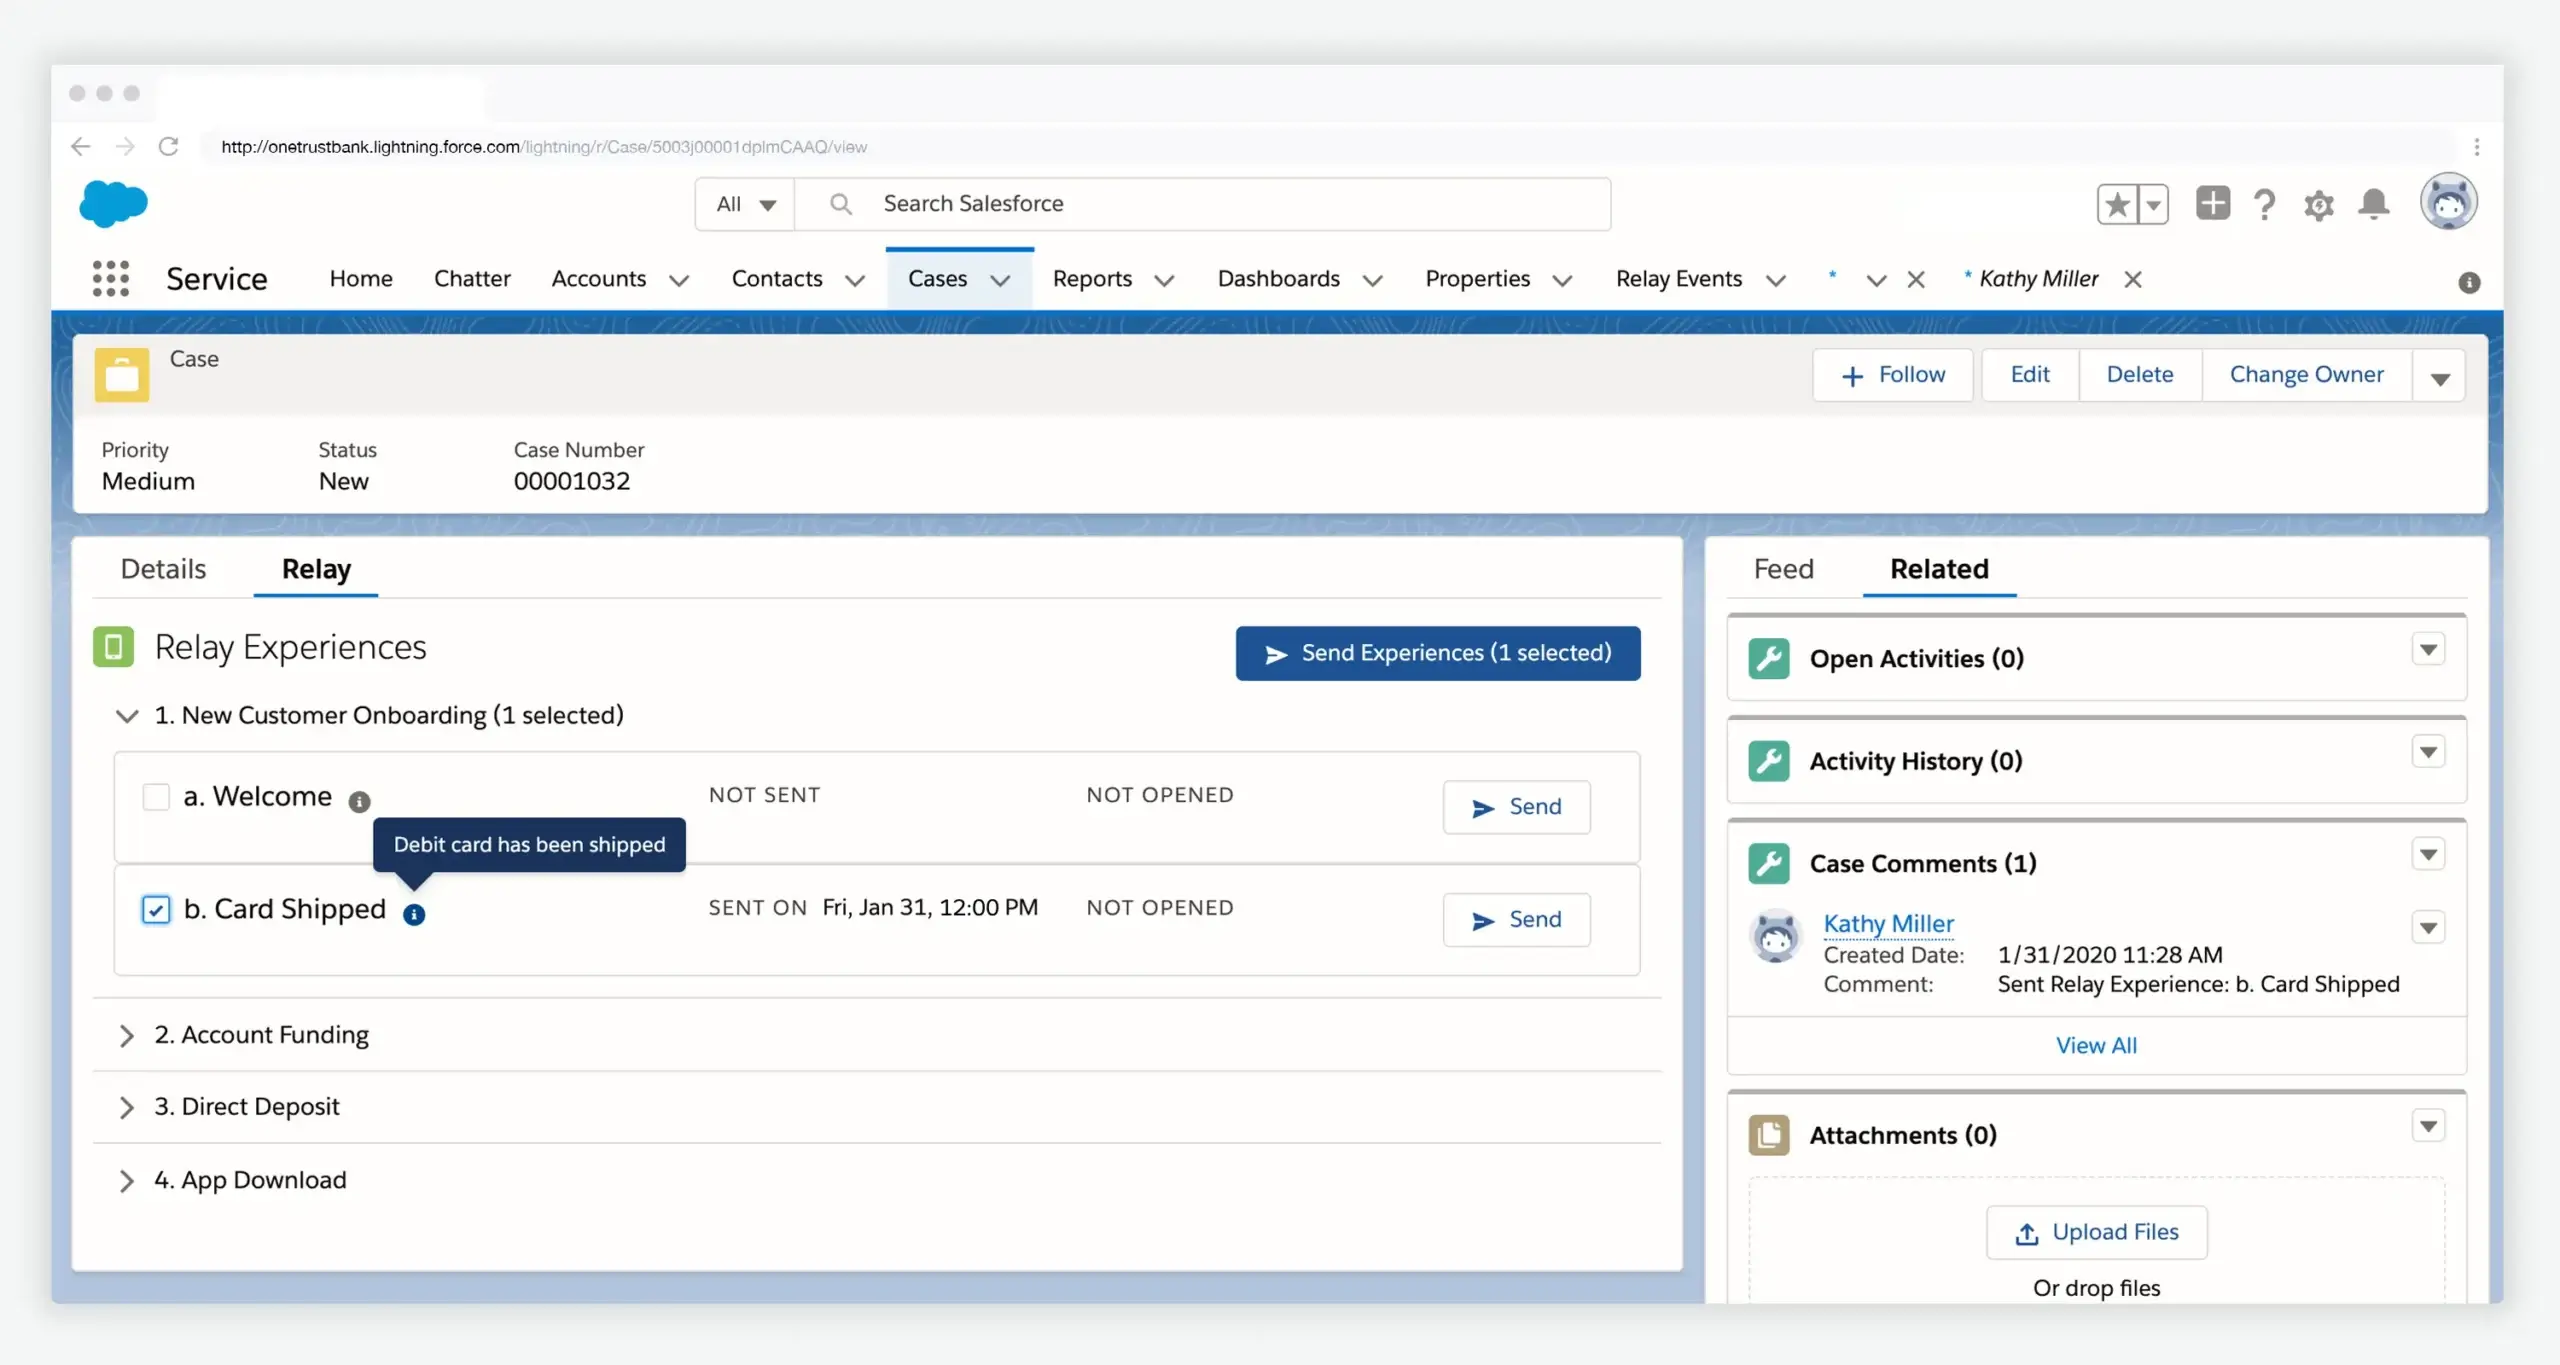This screenshot has width=2560, height=1365.
Task: Open the Kathy Miller comment row menu
Action: point(2428,928)
